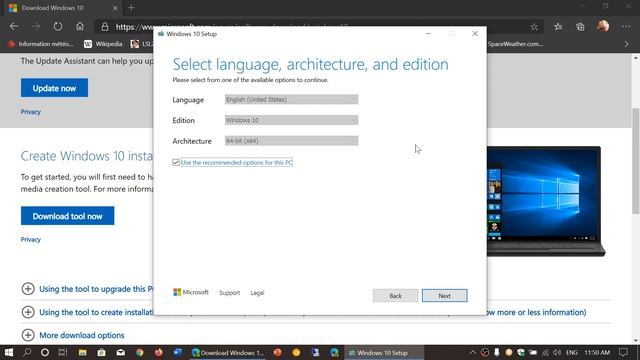Click the address bar lock icon

(x=105, y=27)
